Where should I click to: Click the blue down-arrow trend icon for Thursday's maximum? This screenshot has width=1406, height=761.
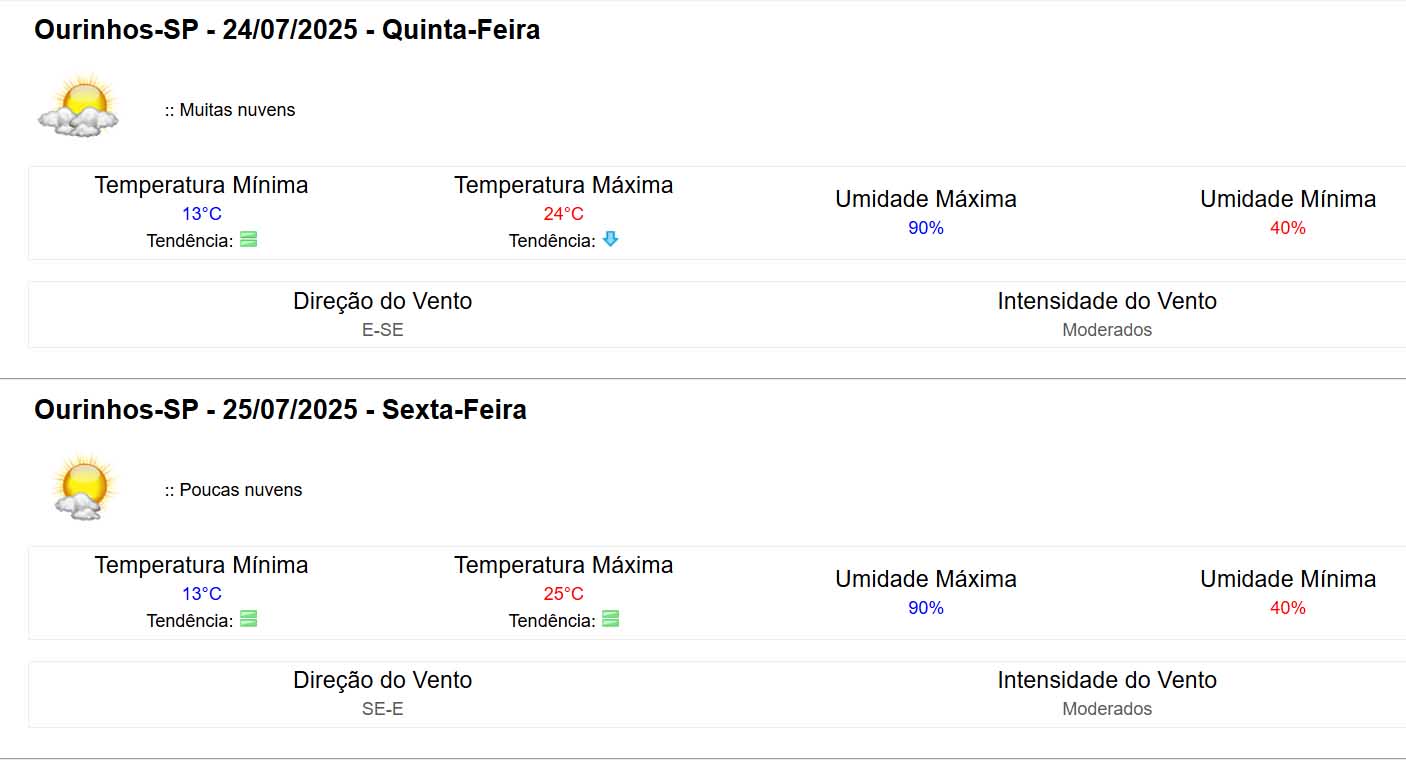[610, 240]
